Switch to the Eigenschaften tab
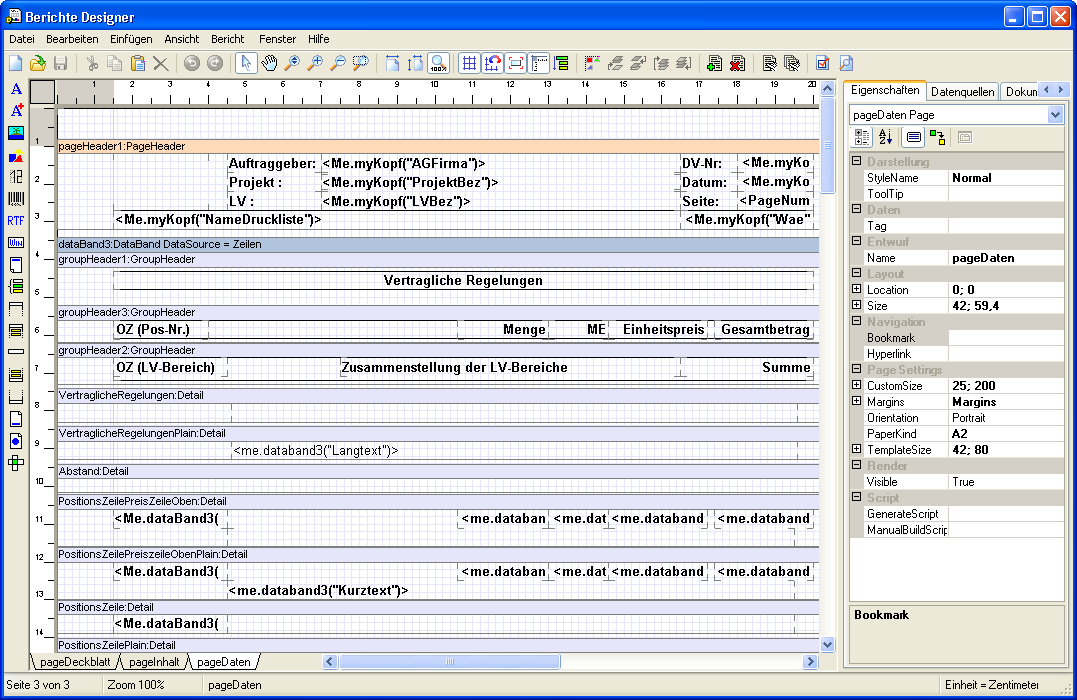The height and width of the screenshot is (700, 1077). coord(885,90)
